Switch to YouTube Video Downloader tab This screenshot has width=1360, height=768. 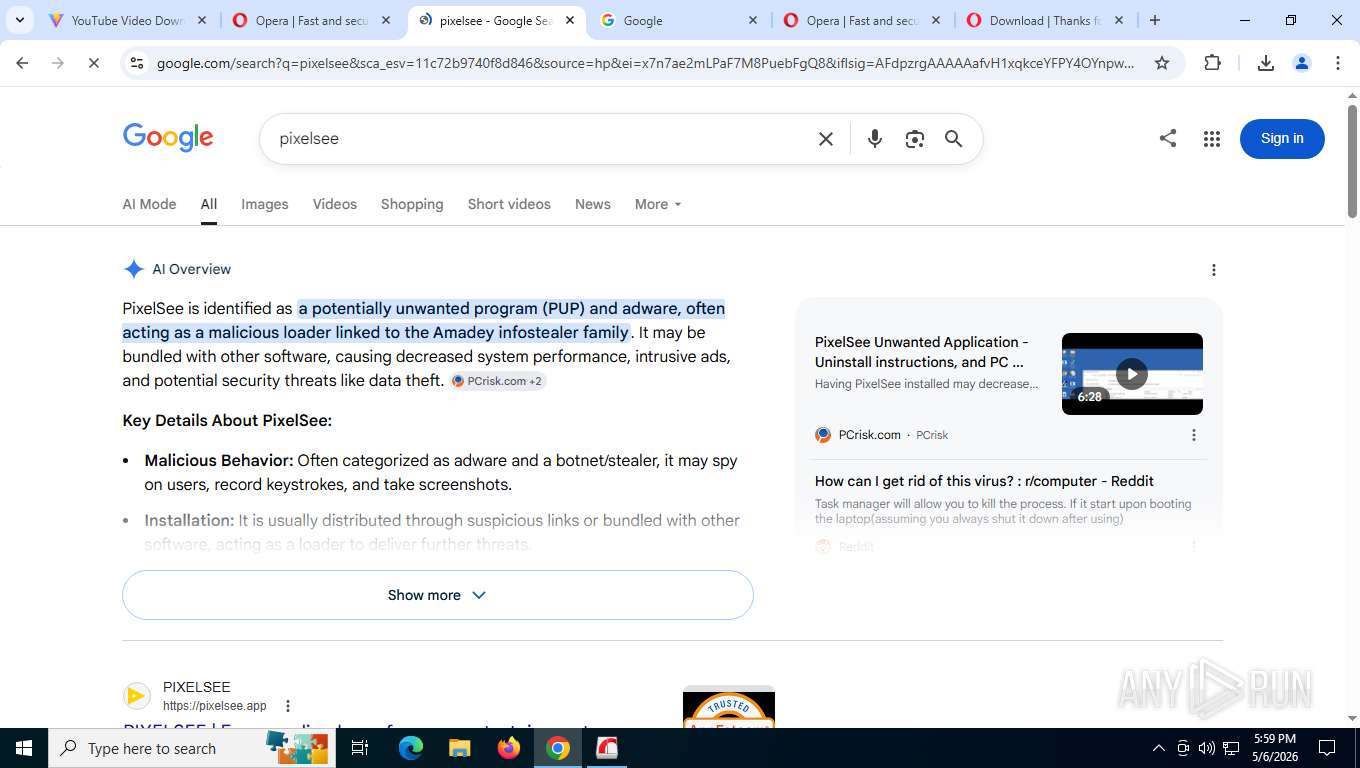pyautogui.click(x=127, y=20)
